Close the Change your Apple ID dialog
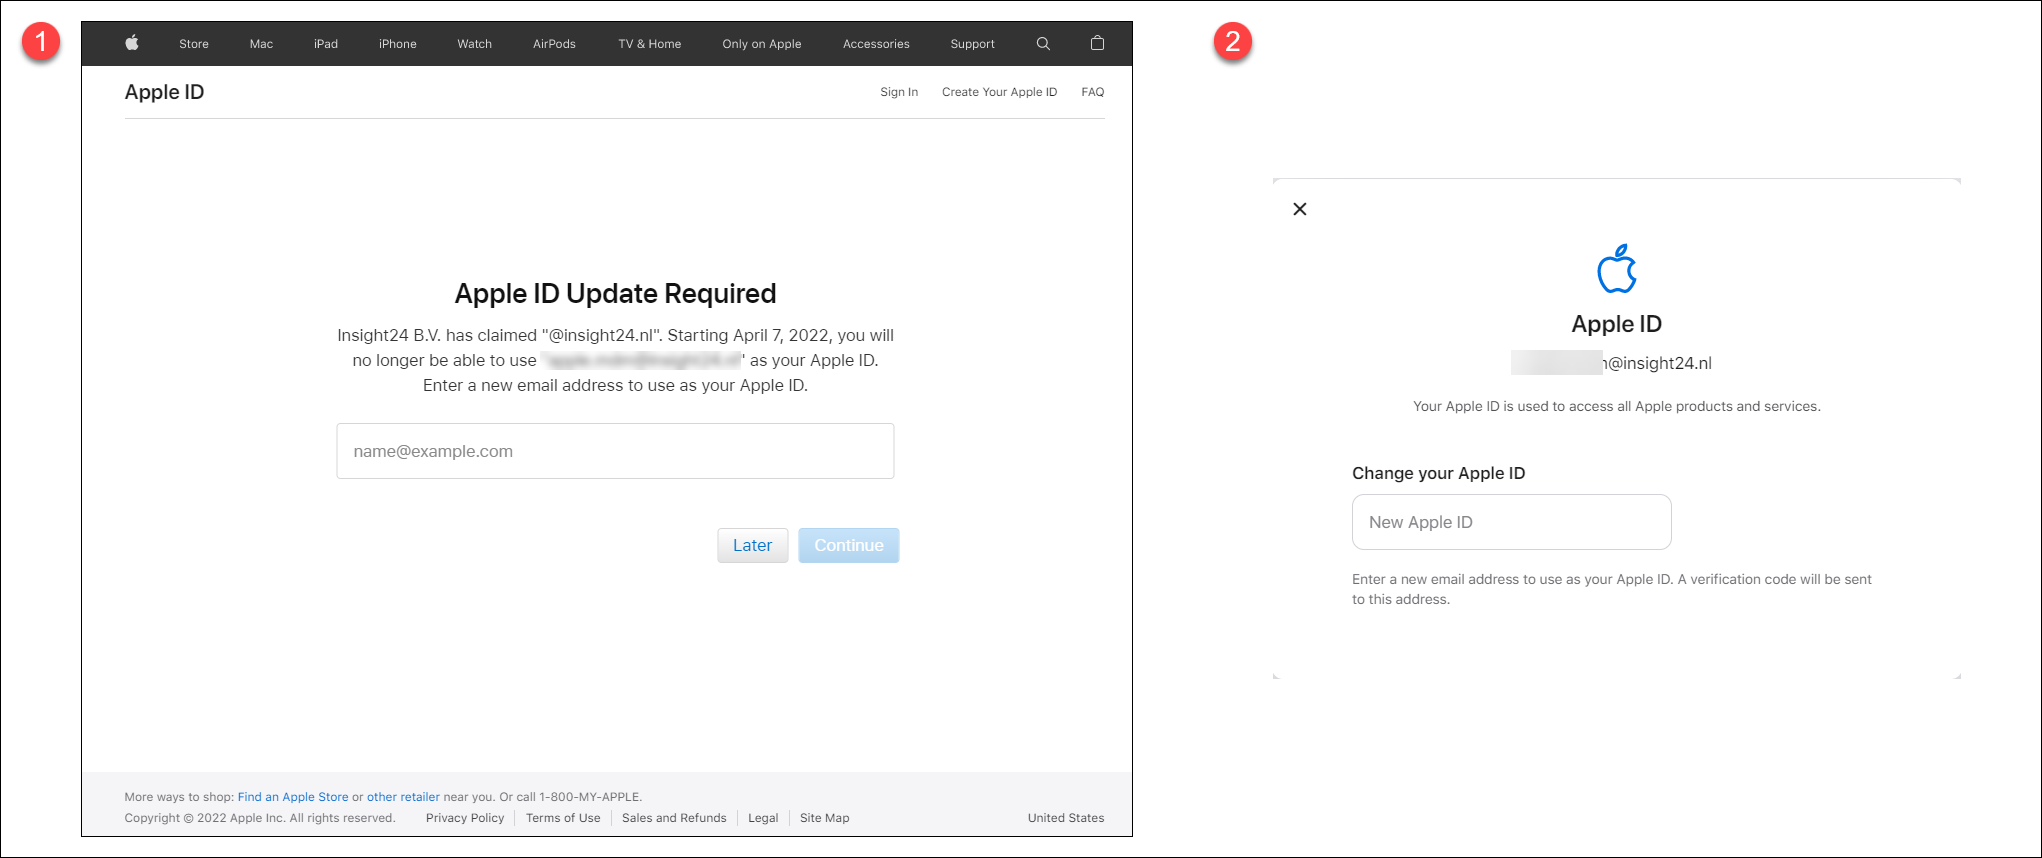Image resolution: width=2042 pixels, height=858 pixels. (x=1300, y=209)
